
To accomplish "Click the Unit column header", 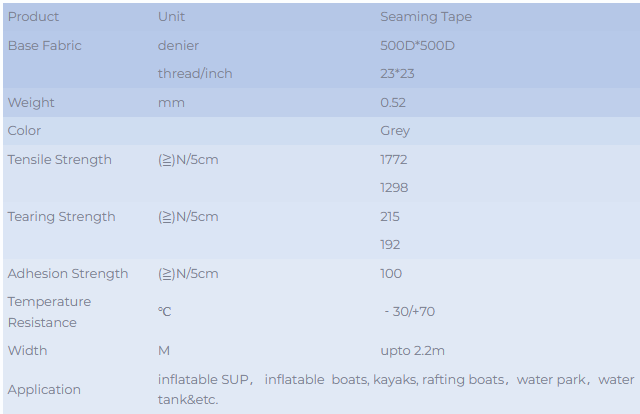I will [171, 17].
